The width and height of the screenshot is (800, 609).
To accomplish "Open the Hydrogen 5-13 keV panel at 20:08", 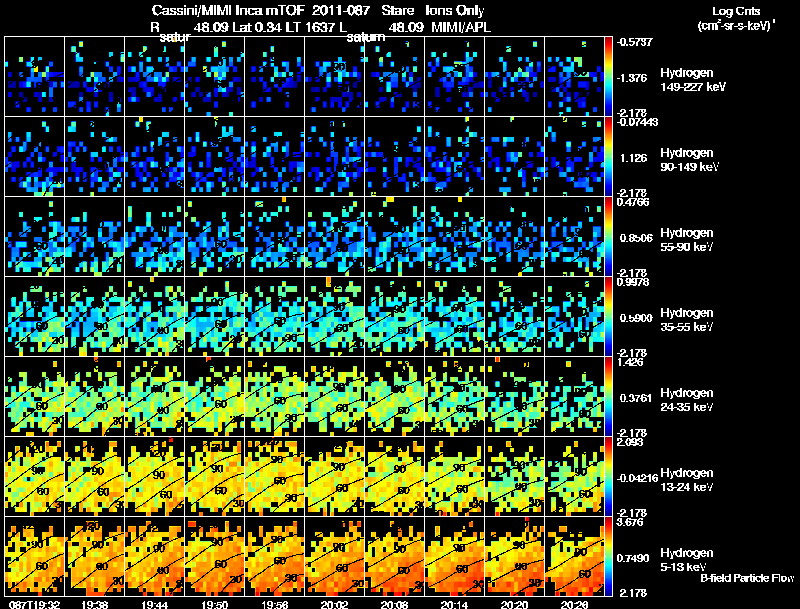I will coord(394,556).
